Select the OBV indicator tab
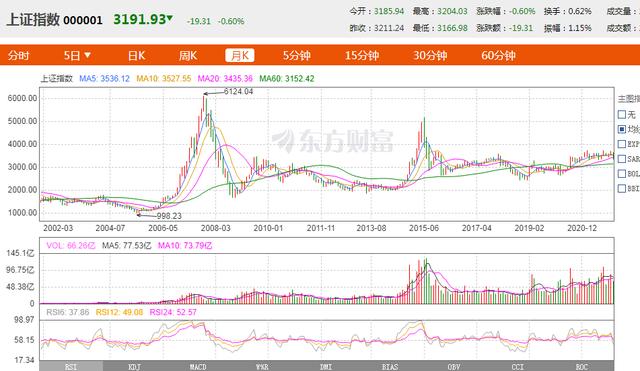 pyautogui.click(x=454, y=366)
